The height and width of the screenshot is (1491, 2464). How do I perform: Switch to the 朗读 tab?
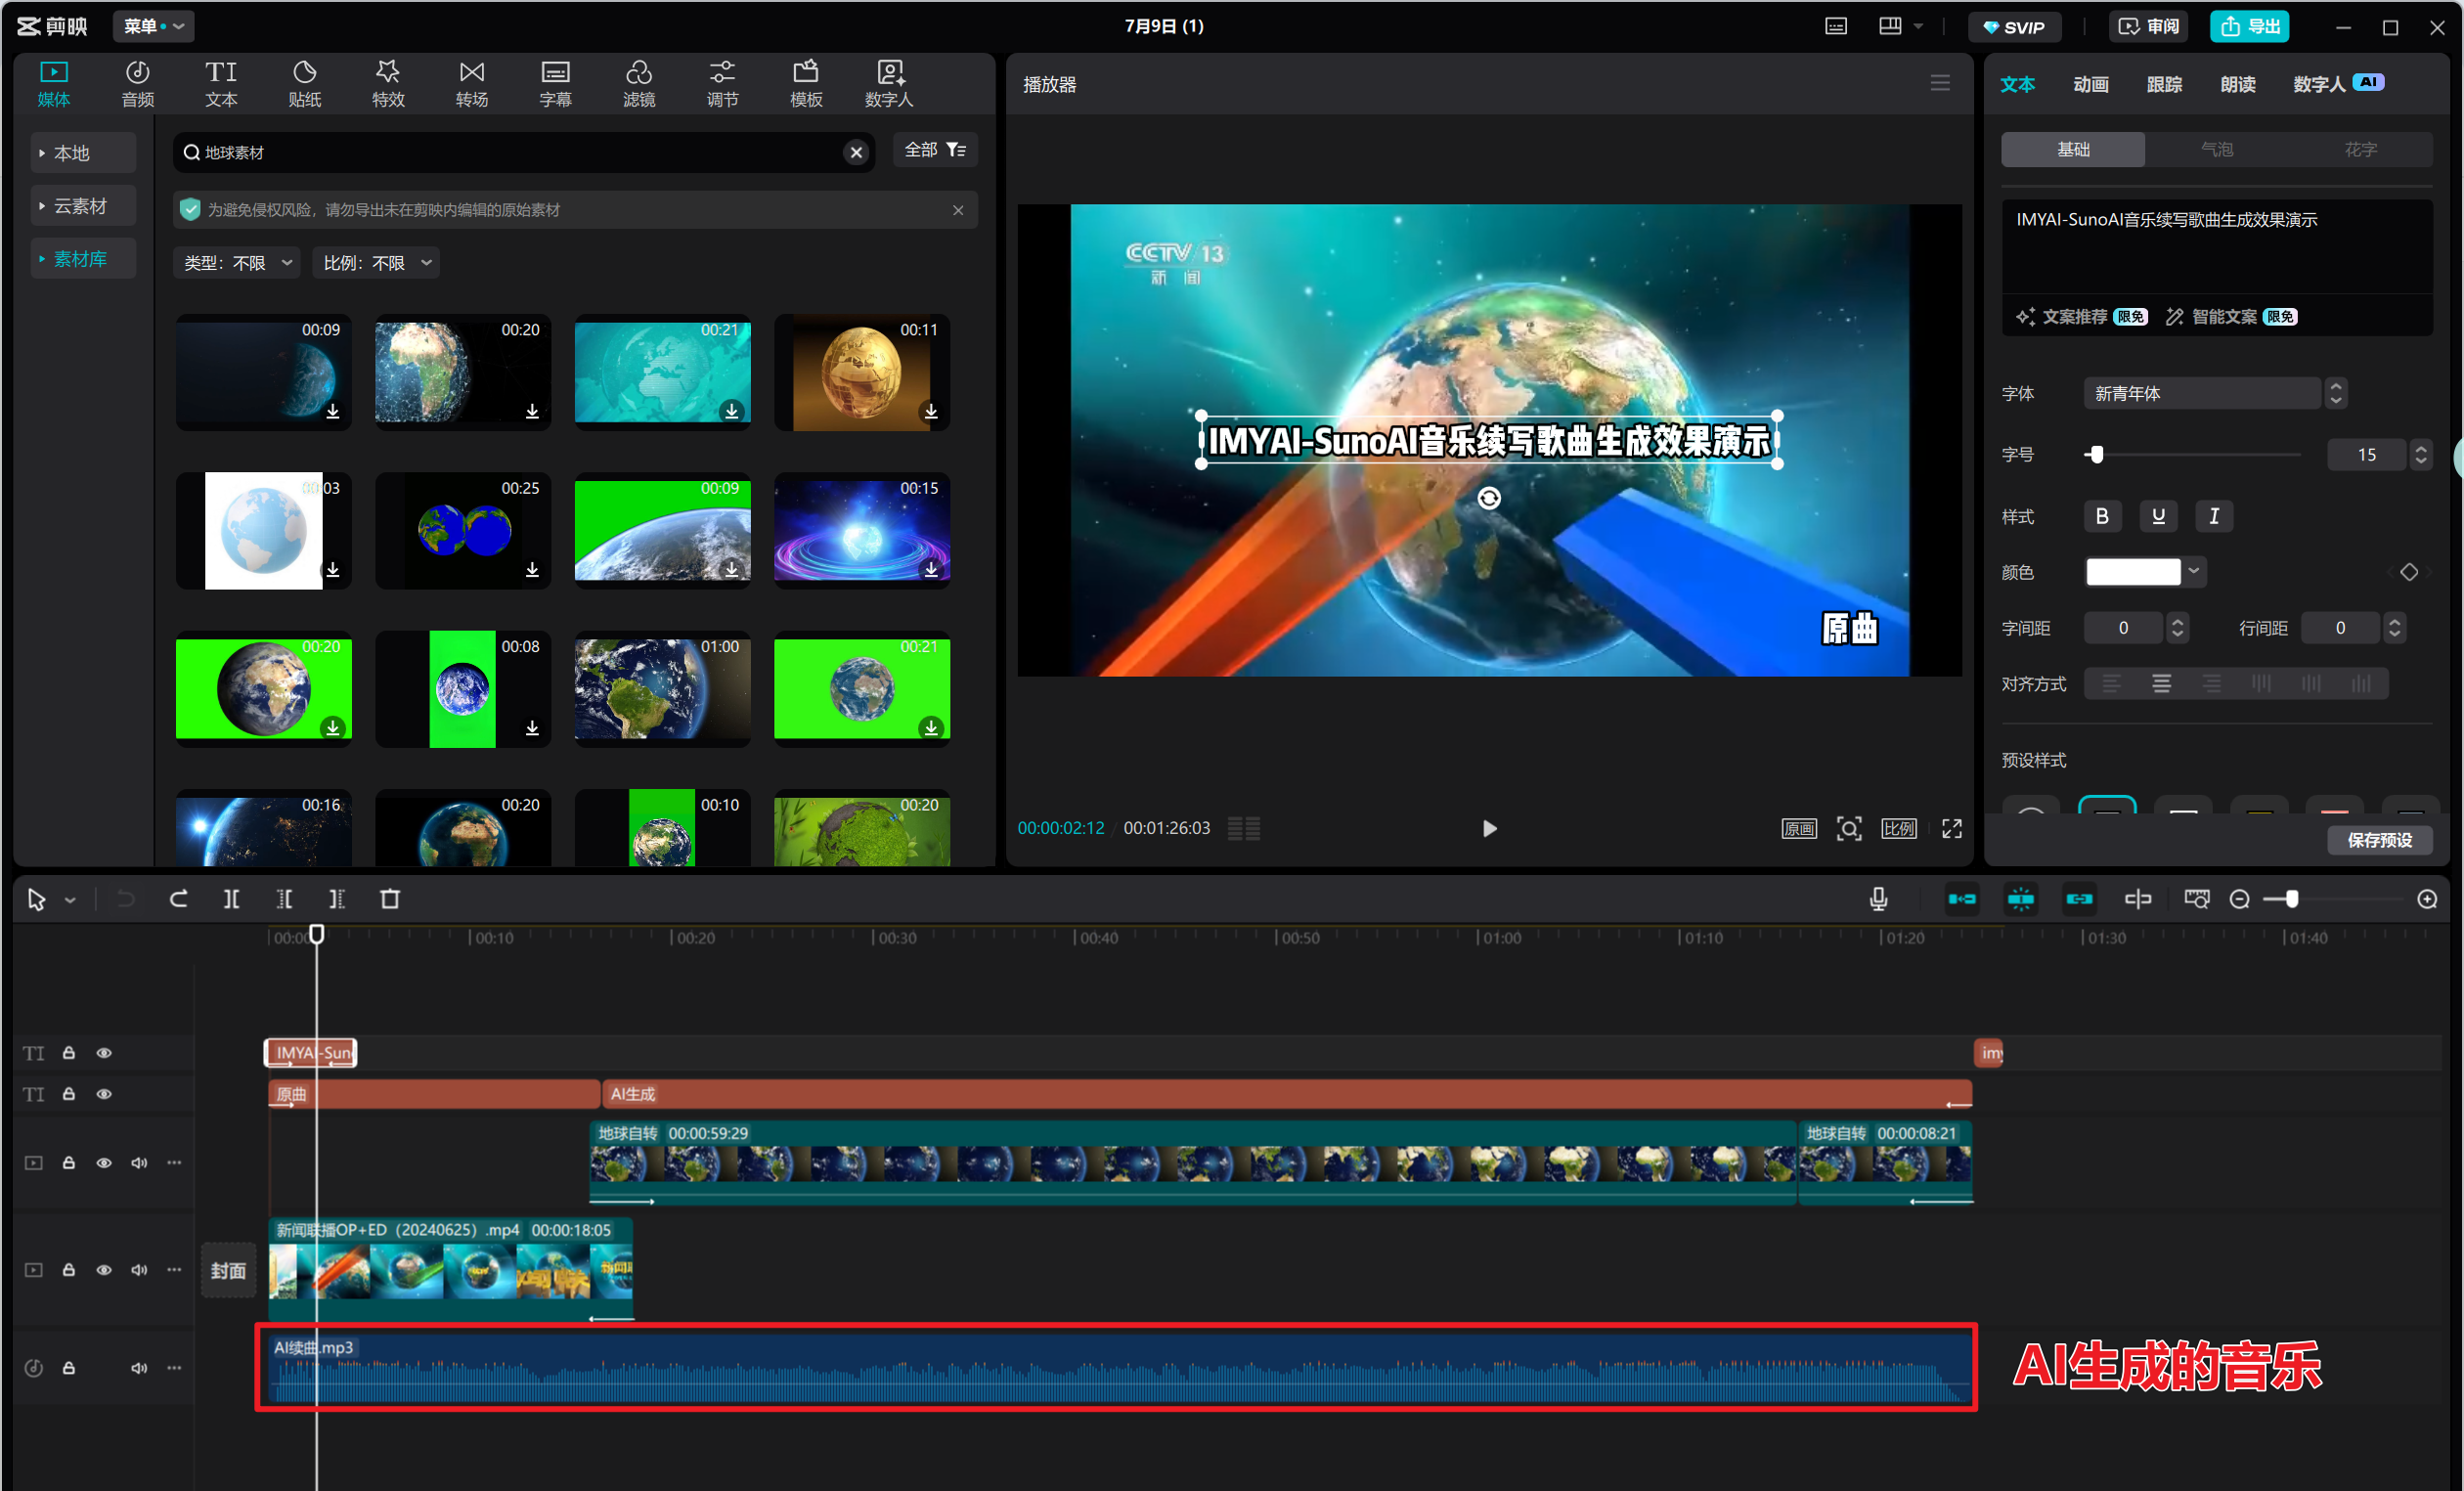[x=2237, y=84]
